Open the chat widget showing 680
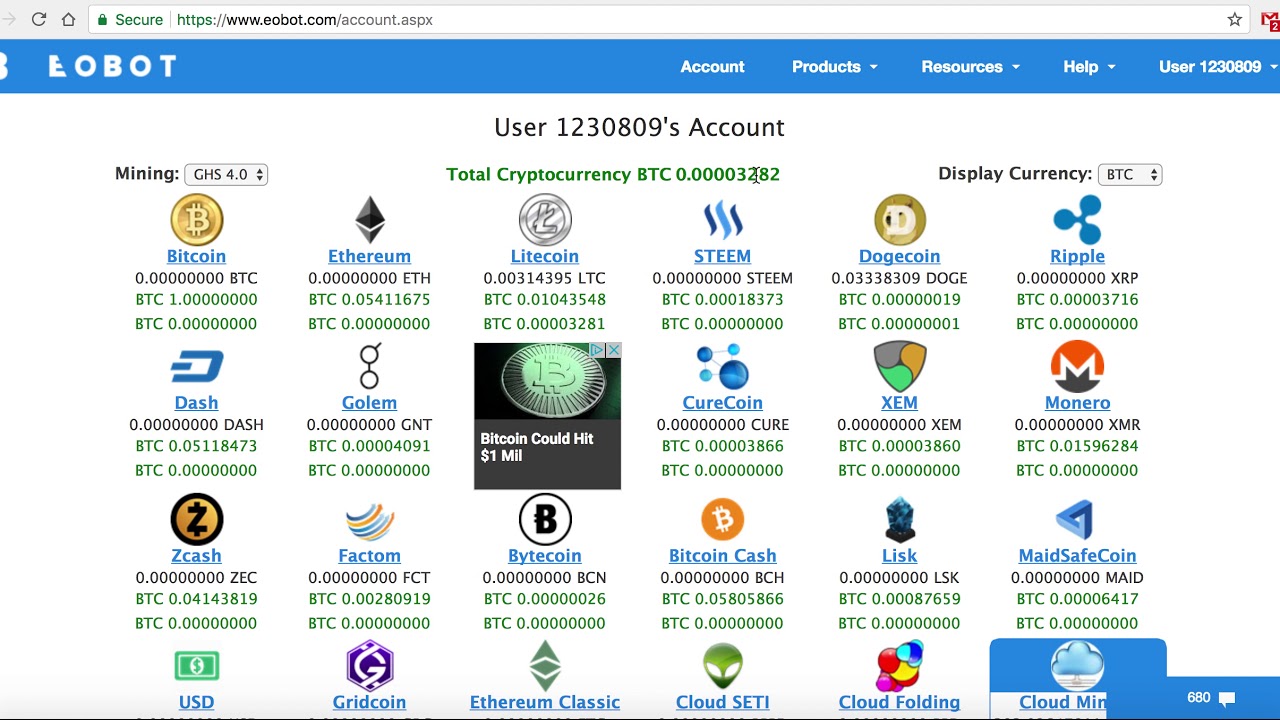 pyautogui.click(x=1211, y=697)
